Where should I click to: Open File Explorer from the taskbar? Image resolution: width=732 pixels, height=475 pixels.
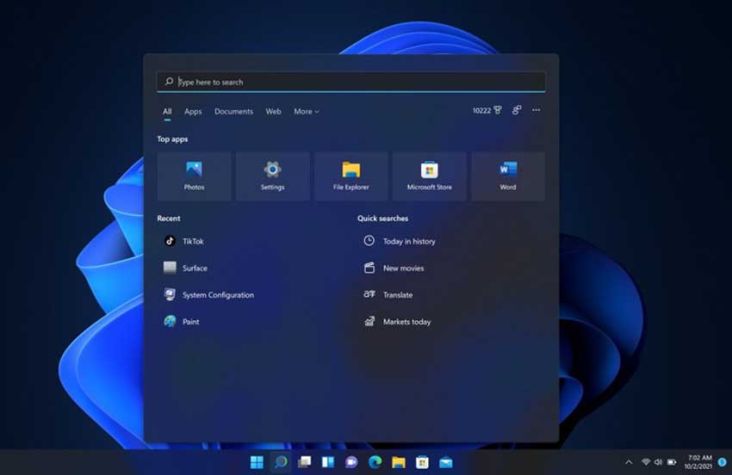399,462
